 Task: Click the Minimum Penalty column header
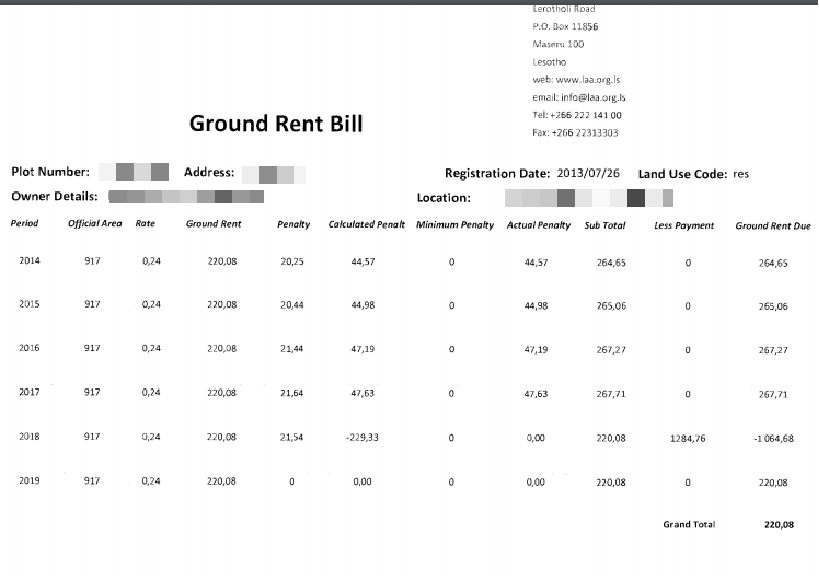455,225
